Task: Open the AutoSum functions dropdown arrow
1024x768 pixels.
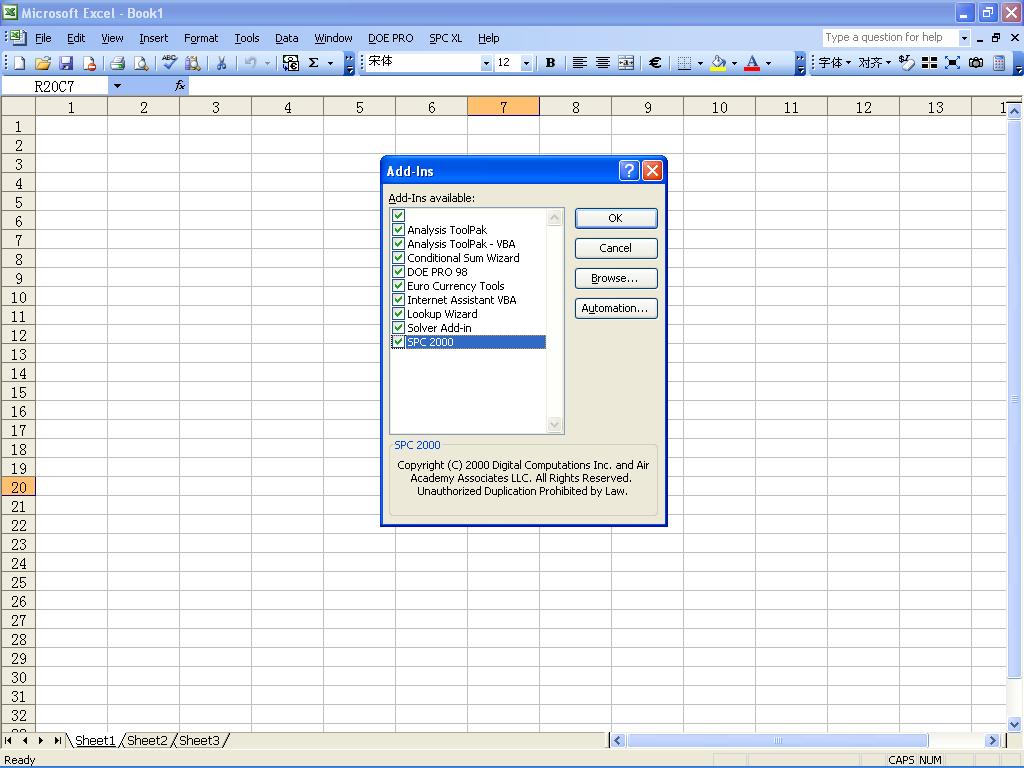Action: [x=330, y=63]
